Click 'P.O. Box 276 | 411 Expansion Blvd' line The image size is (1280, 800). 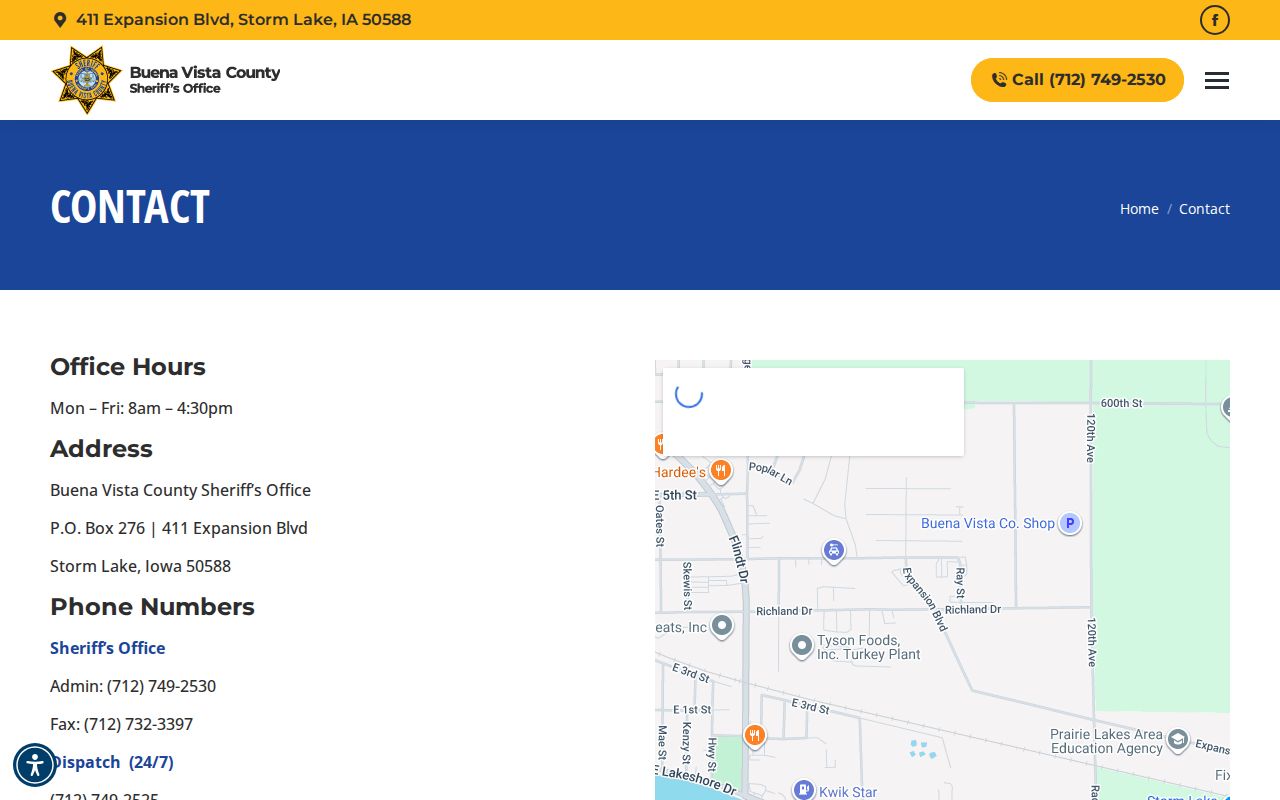[x=179, y=528]
